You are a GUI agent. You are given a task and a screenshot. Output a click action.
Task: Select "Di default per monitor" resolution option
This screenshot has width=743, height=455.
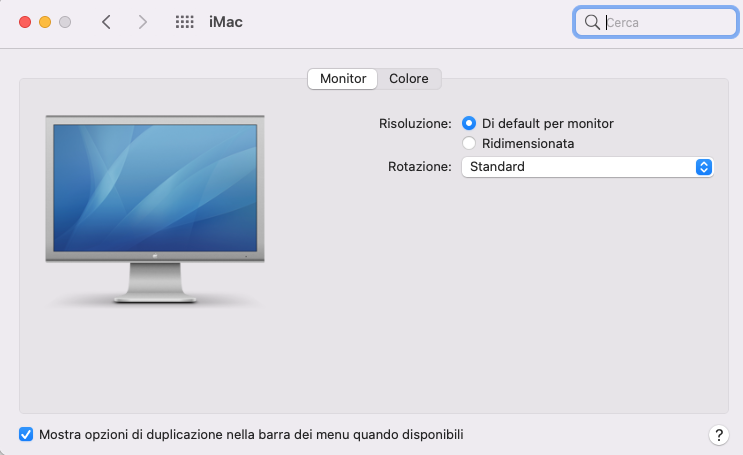pyautogui.click(x=469, y=123)
